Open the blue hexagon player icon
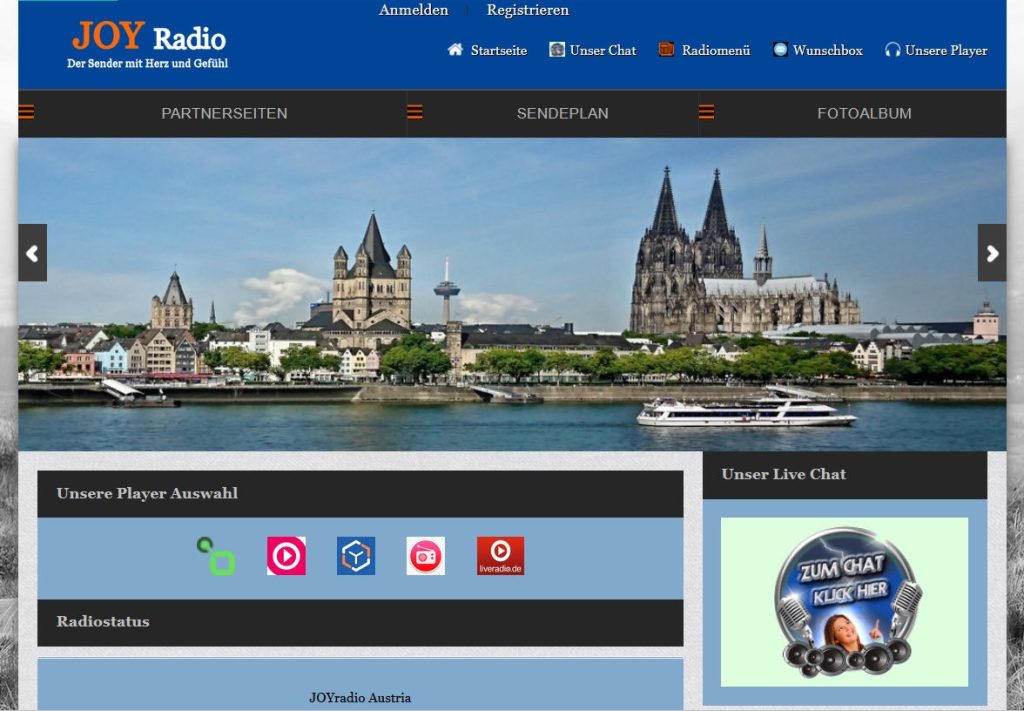 pos(356,556)
